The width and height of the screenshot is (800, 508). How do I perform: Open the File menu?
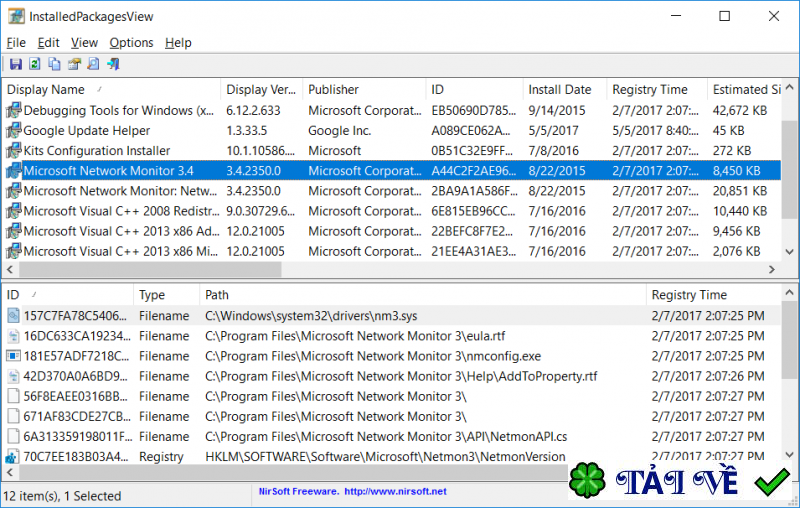[16, 43]
